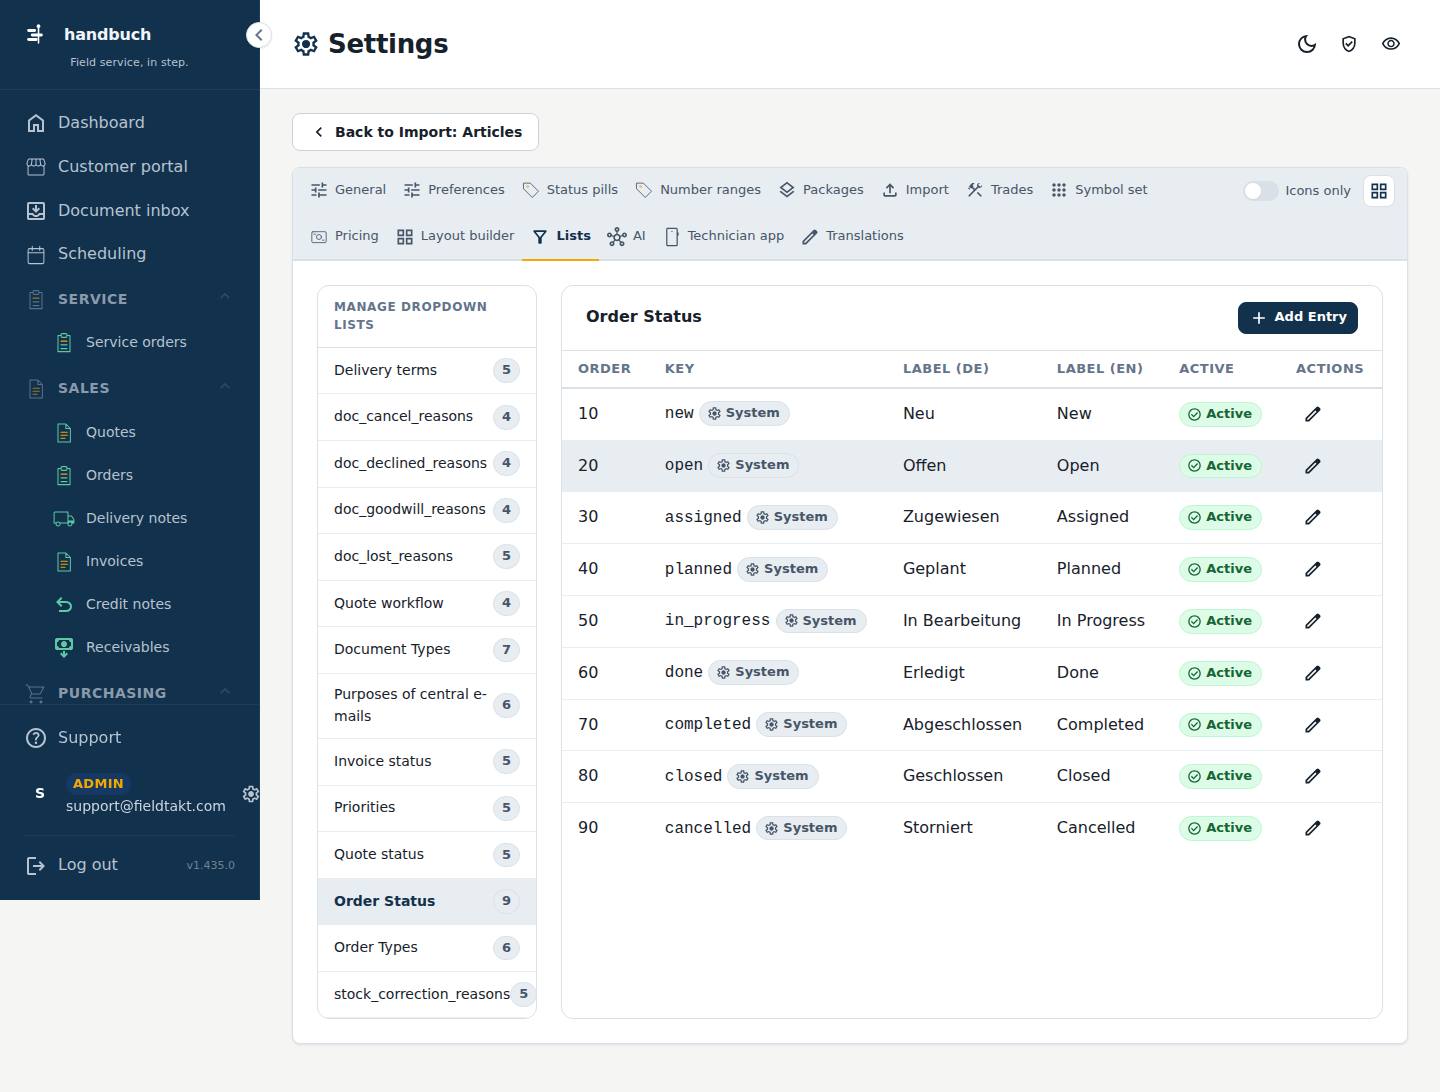This screenshot has height=1092, width=1440.
Task: Click the eye icon in header
Action: click(x=1391, y=44)
